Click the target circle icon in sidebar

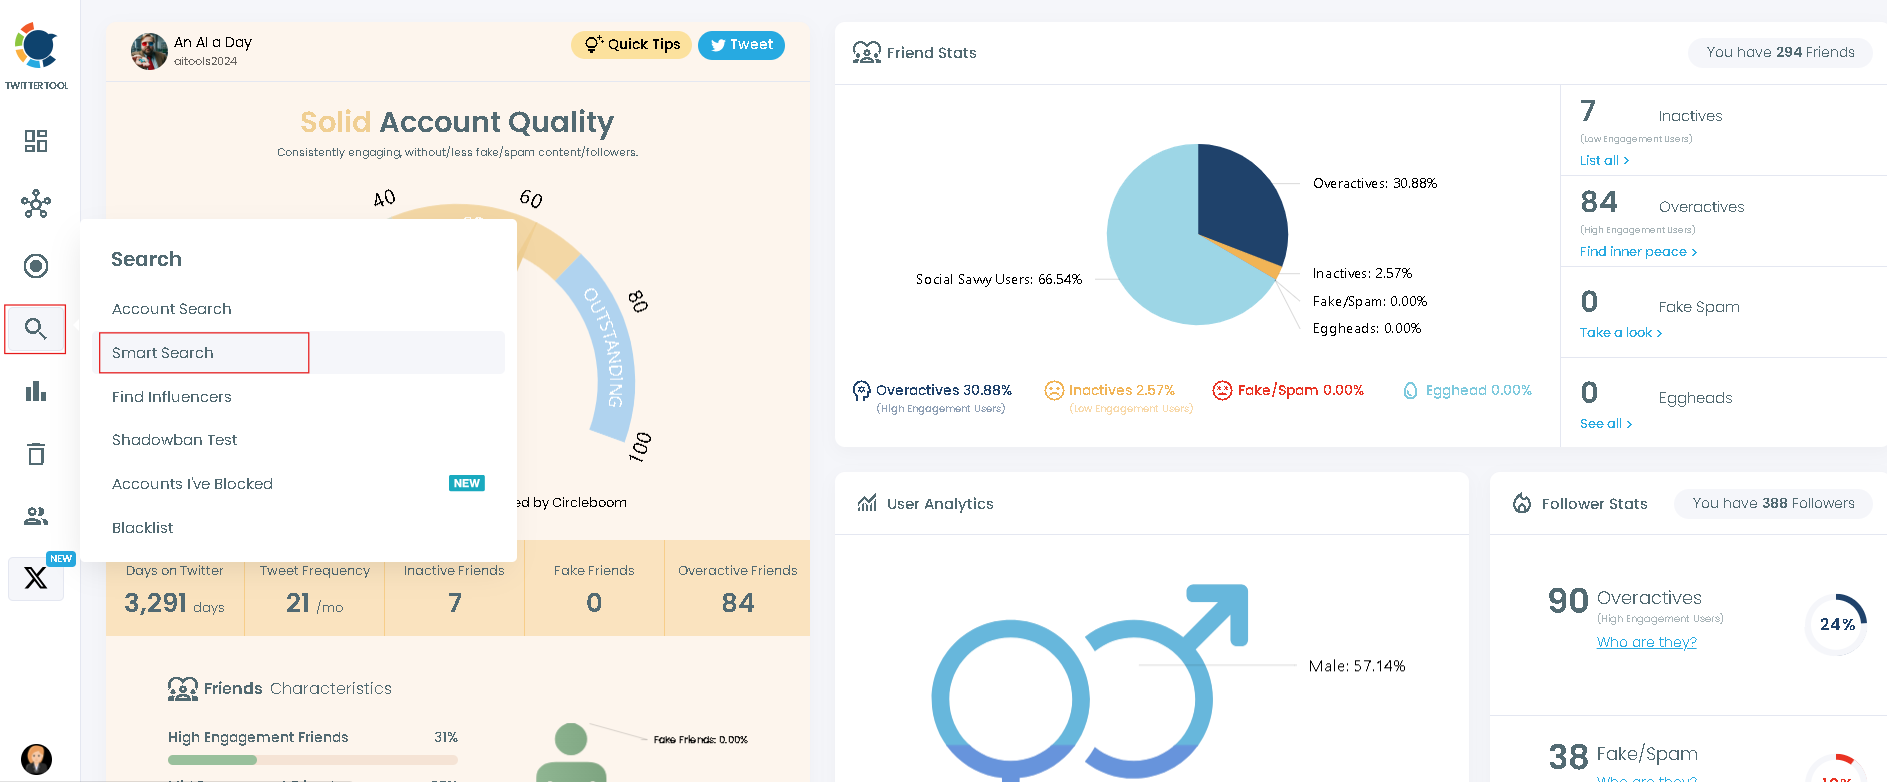click(36, 266)
